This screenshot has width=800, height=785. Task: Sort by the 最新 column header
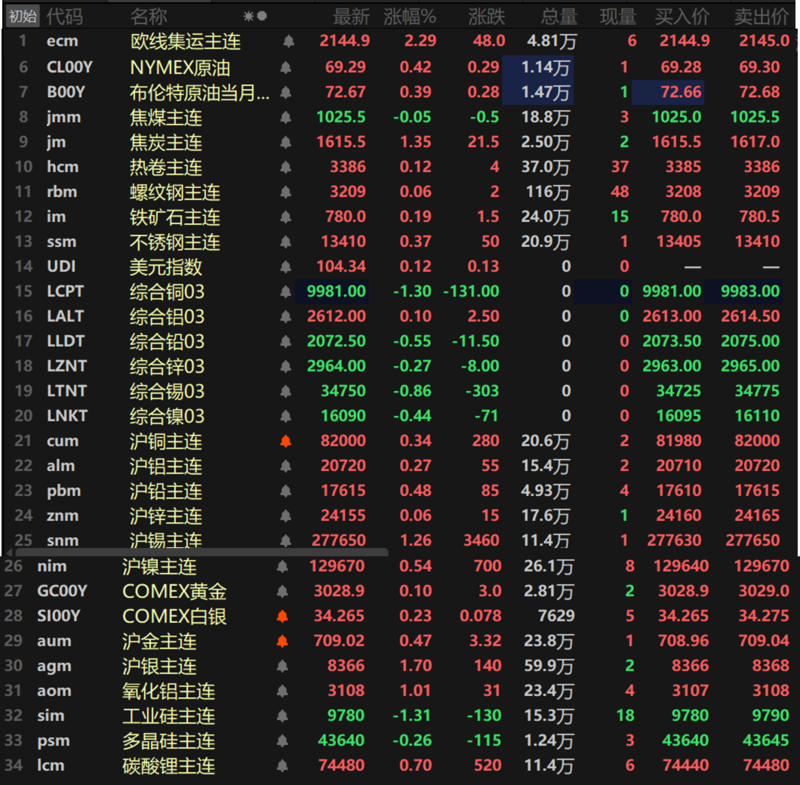pos(351,17)
